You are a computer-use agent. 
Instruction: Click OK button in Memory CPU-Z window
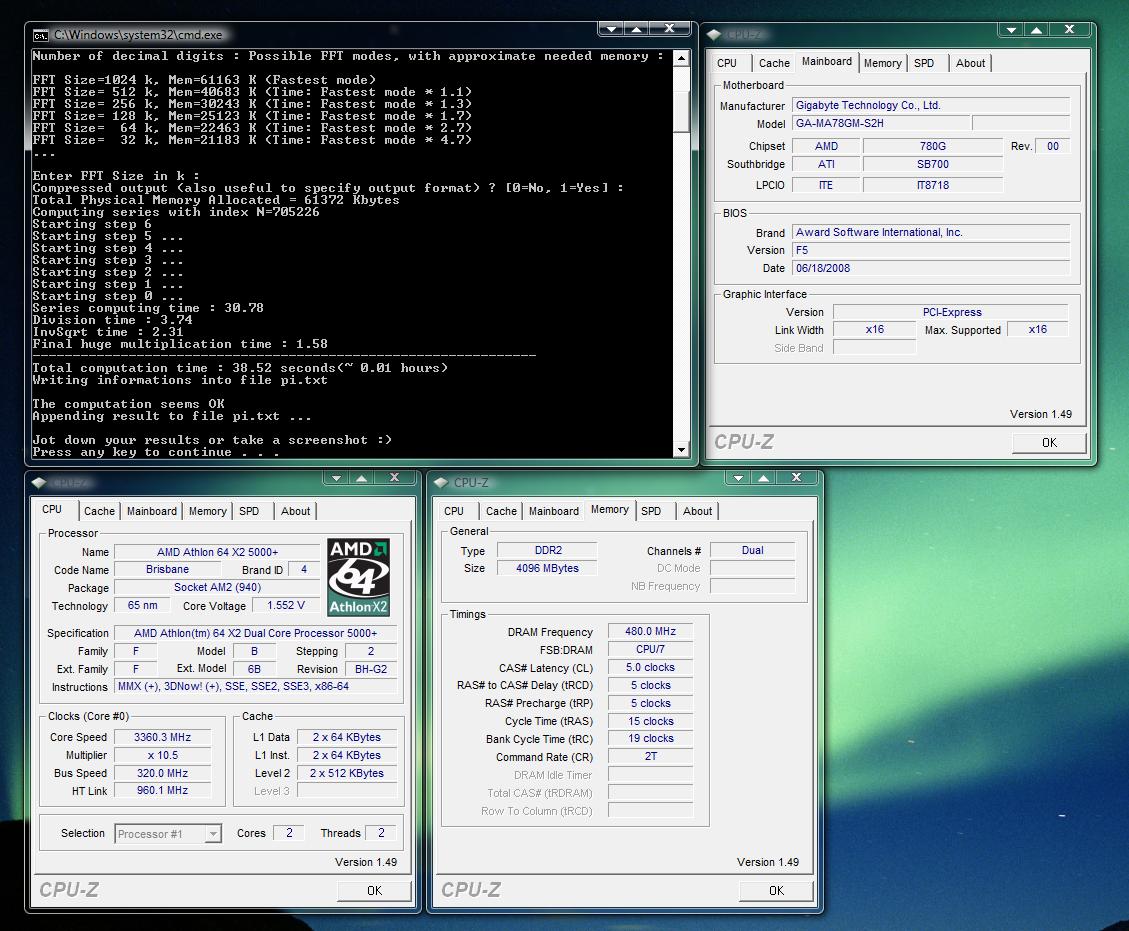click(776, 891)
